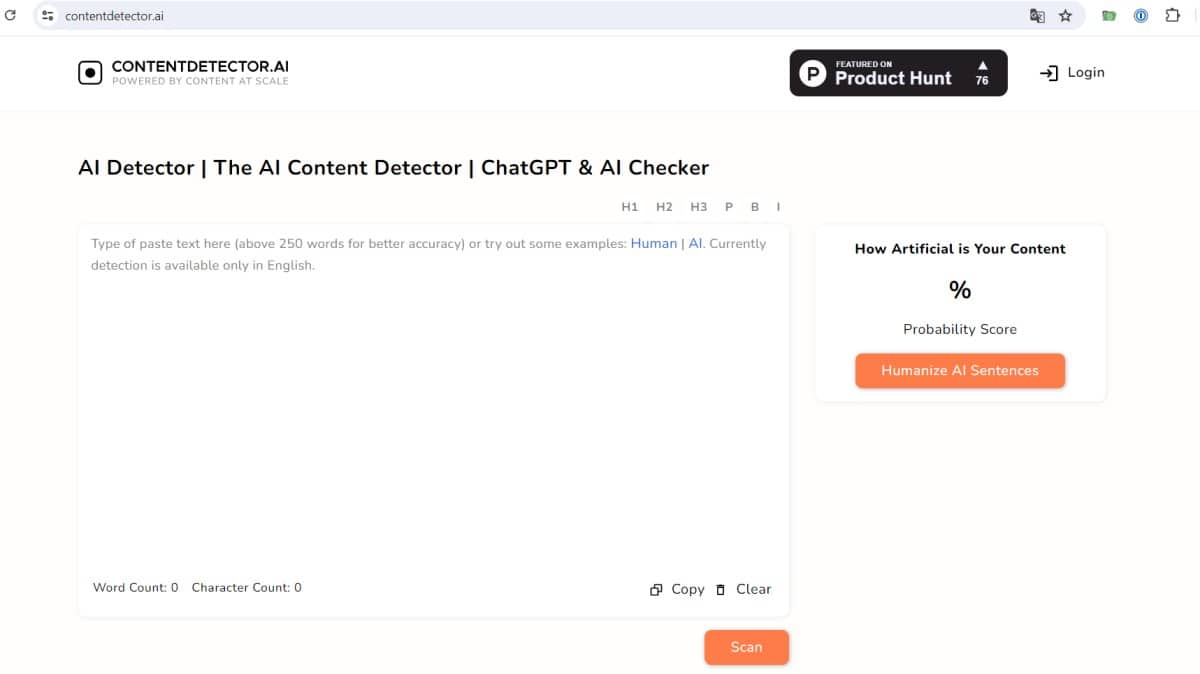Reload the page with the refresh icon
The width and height of the screenshot is (1200, 674).
(11, 15)
